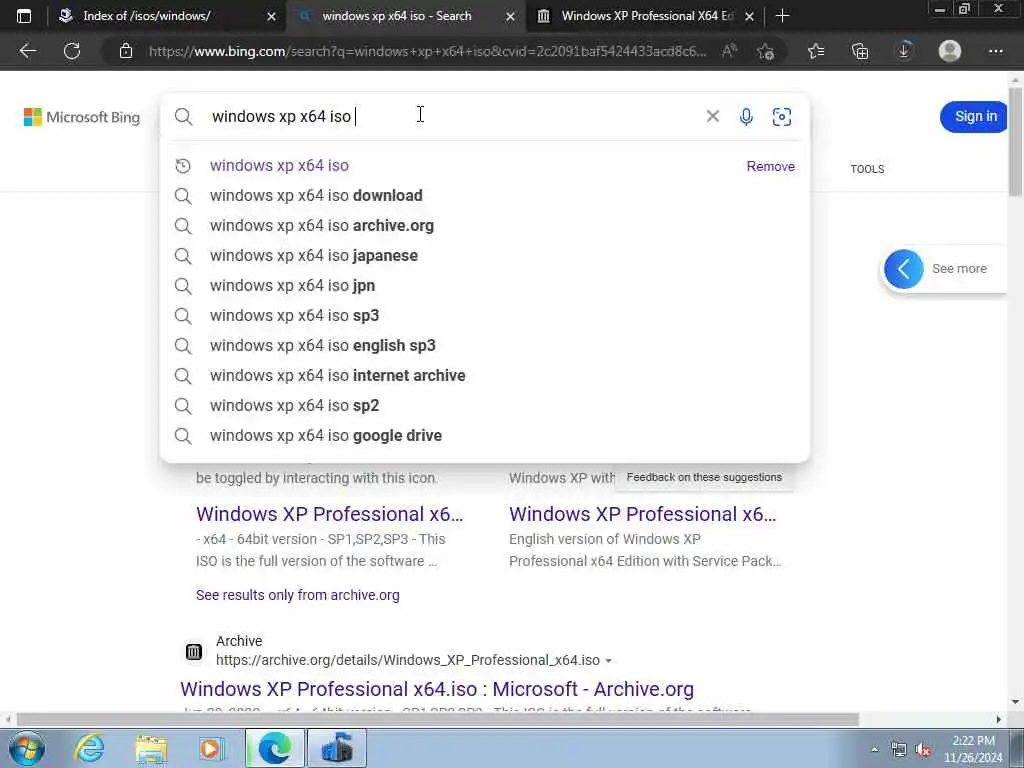Search using microphone voice icon
The width and height of the screenshot is (1024, 768).
[746, 116]
